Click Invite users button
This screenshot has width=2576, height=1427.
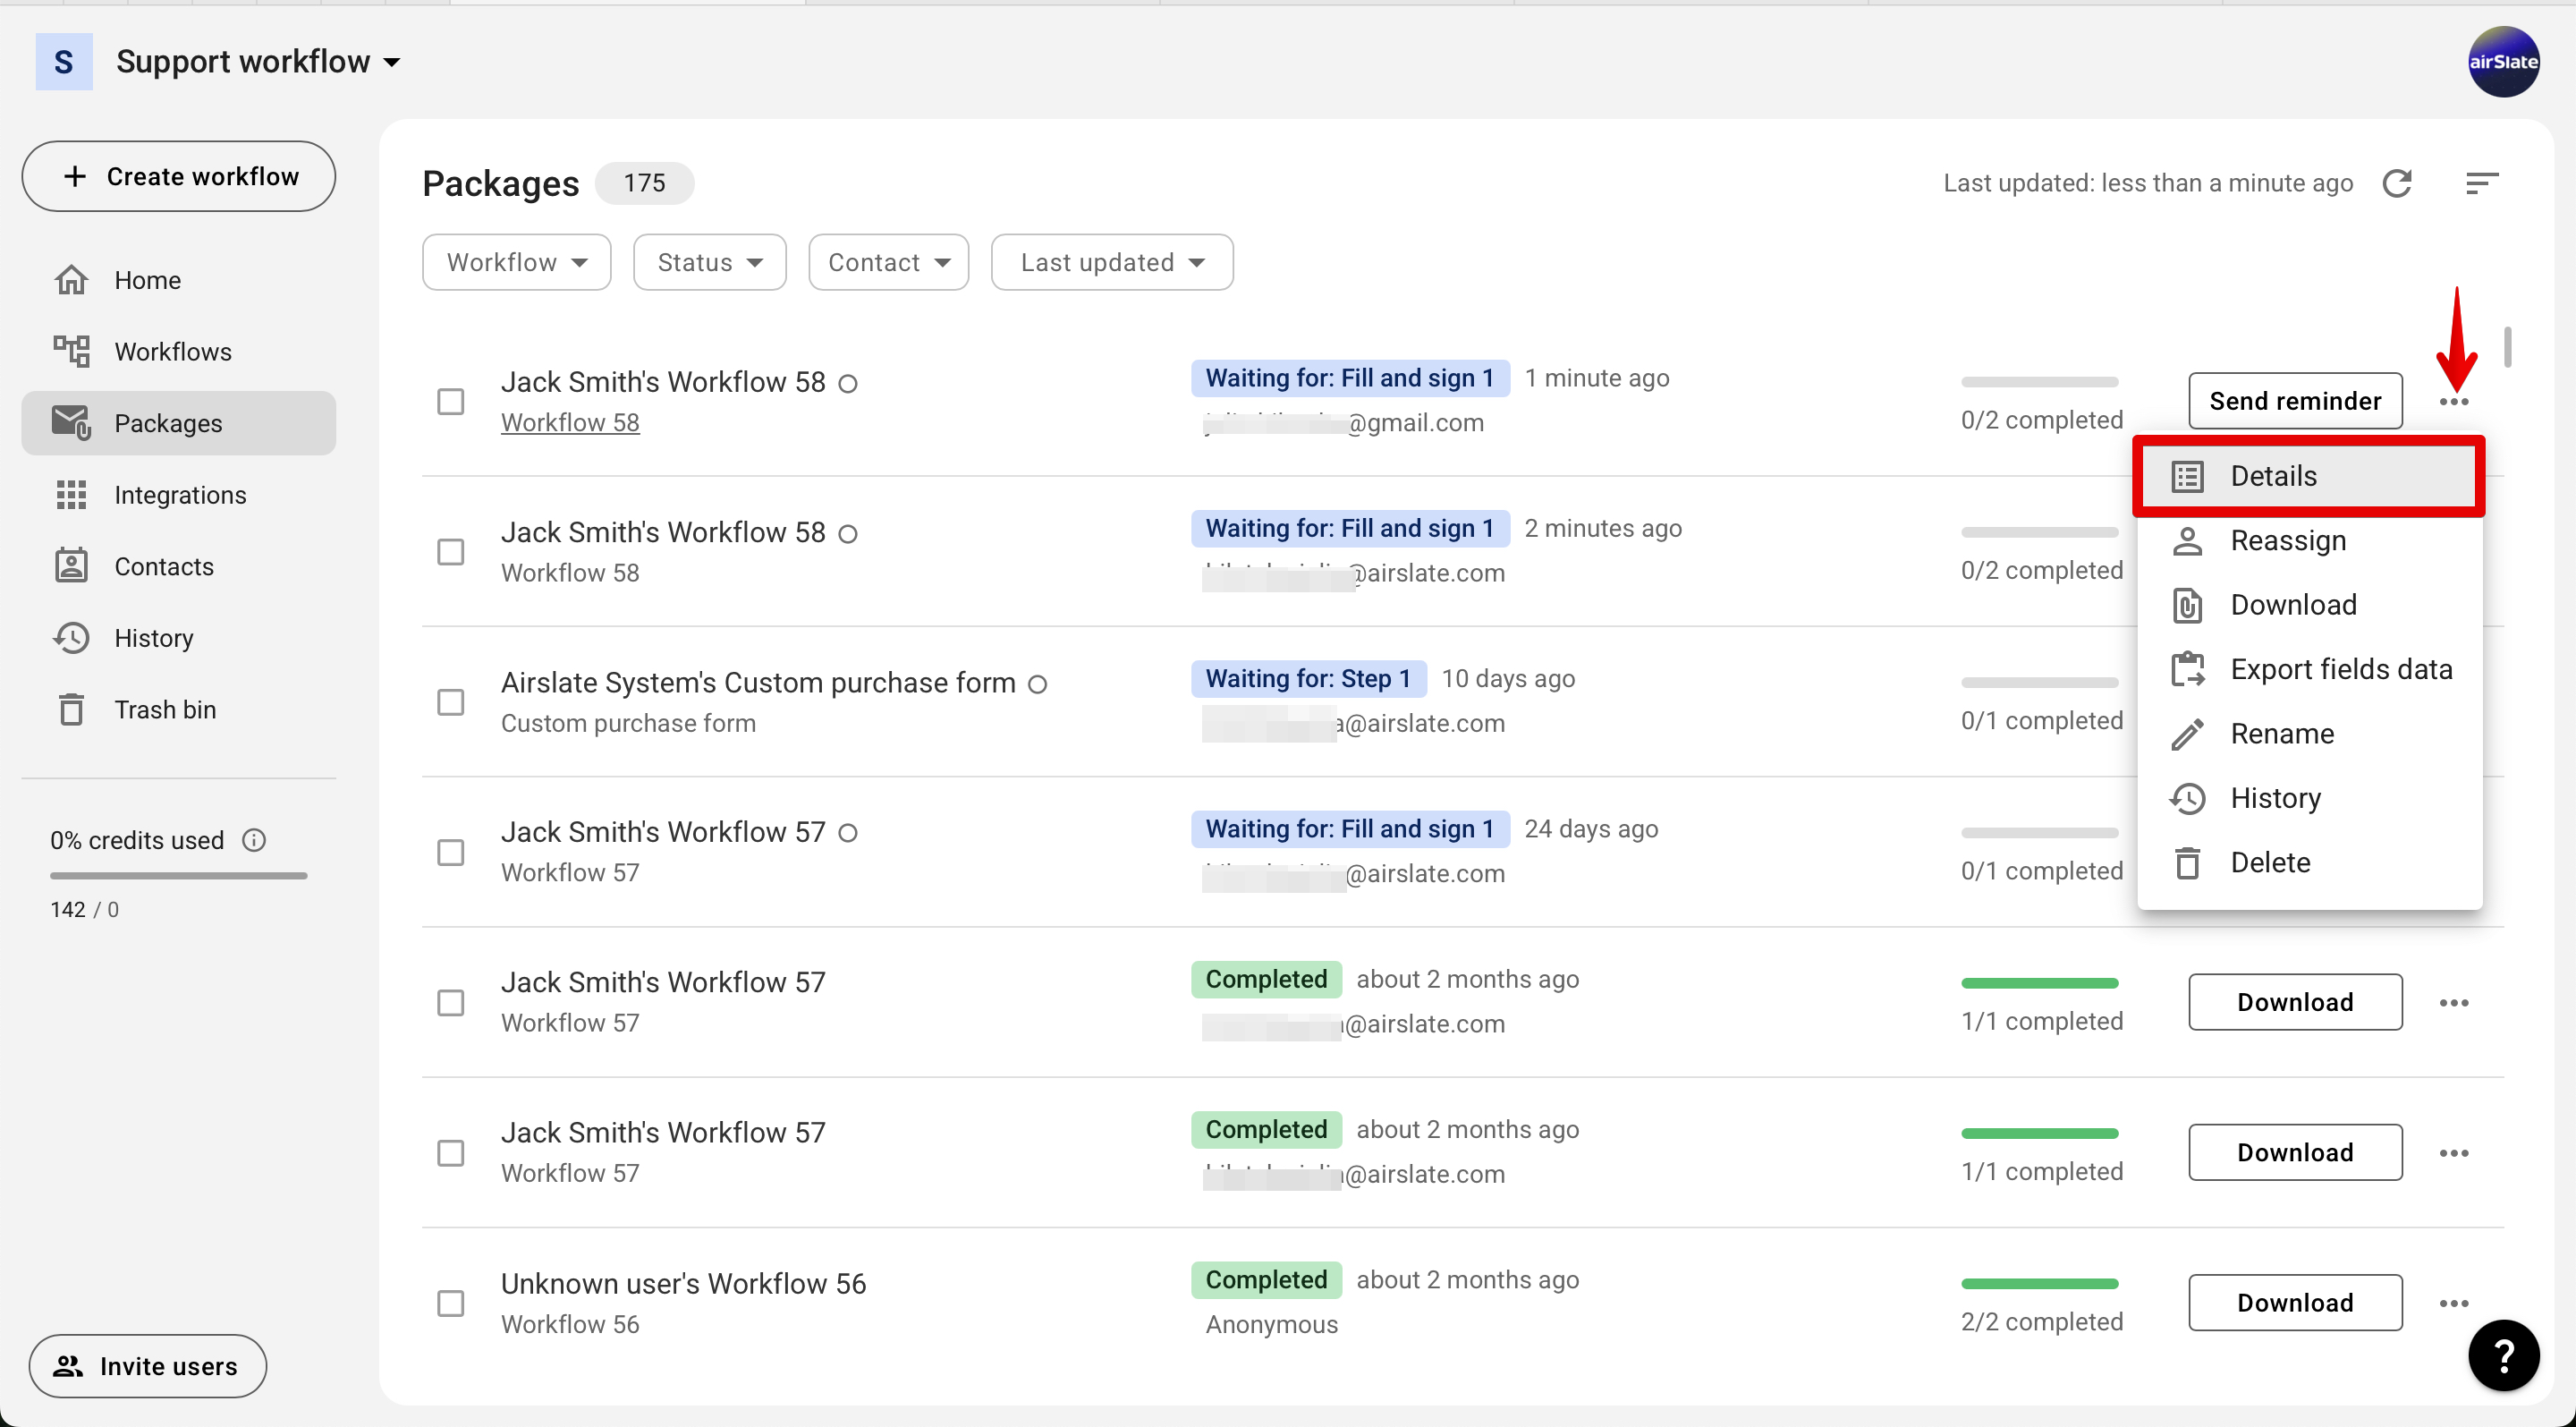[148, 1366]
